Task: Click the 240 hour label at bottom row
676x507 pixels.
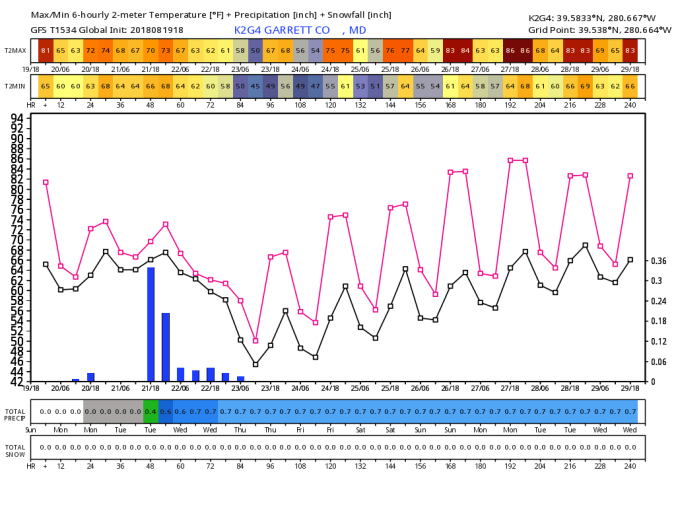Action: (630, 466)
